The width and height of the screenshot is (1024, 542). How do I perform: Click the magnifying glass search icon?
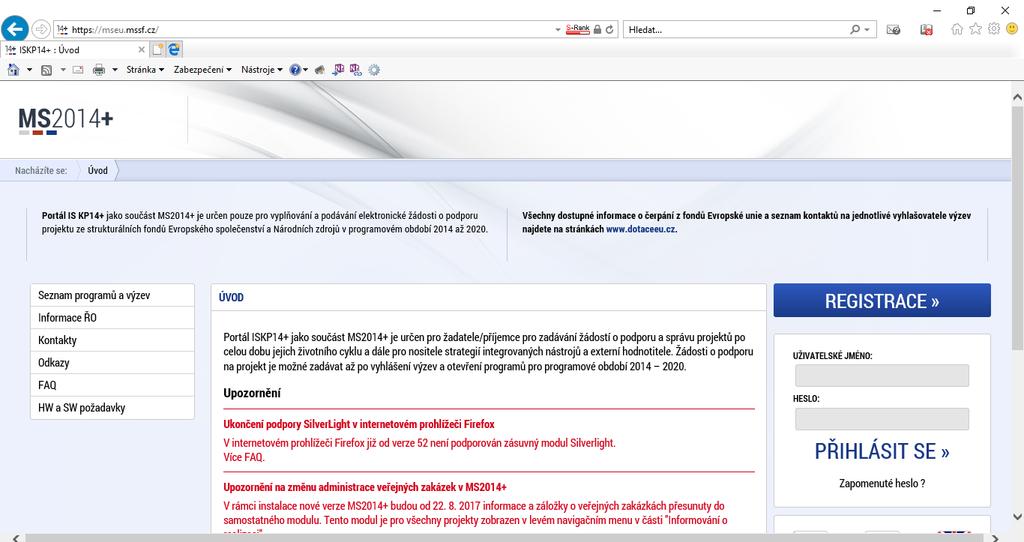click(x=855, y=29)
